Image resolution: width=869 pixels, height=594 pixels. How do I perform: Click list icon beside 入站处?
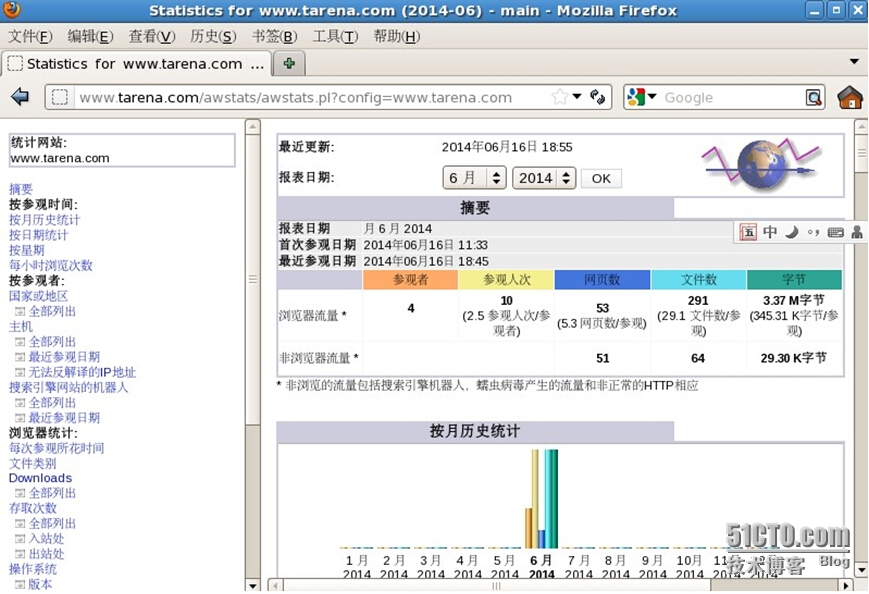pos(20,539)
